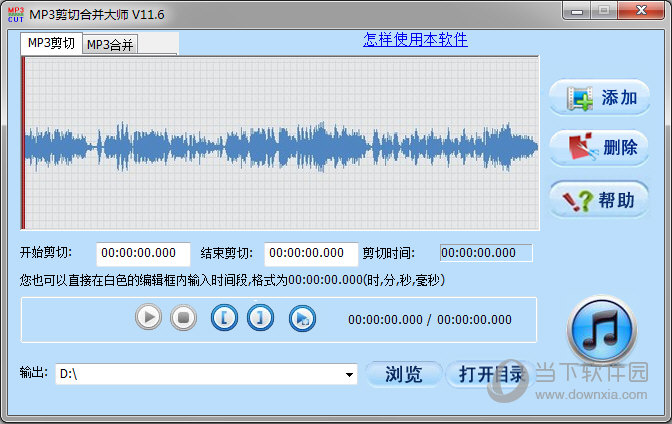Screen dimensions: 672x424
Task: Open the 怎样使用本软件 link
Action: (415, 39)
